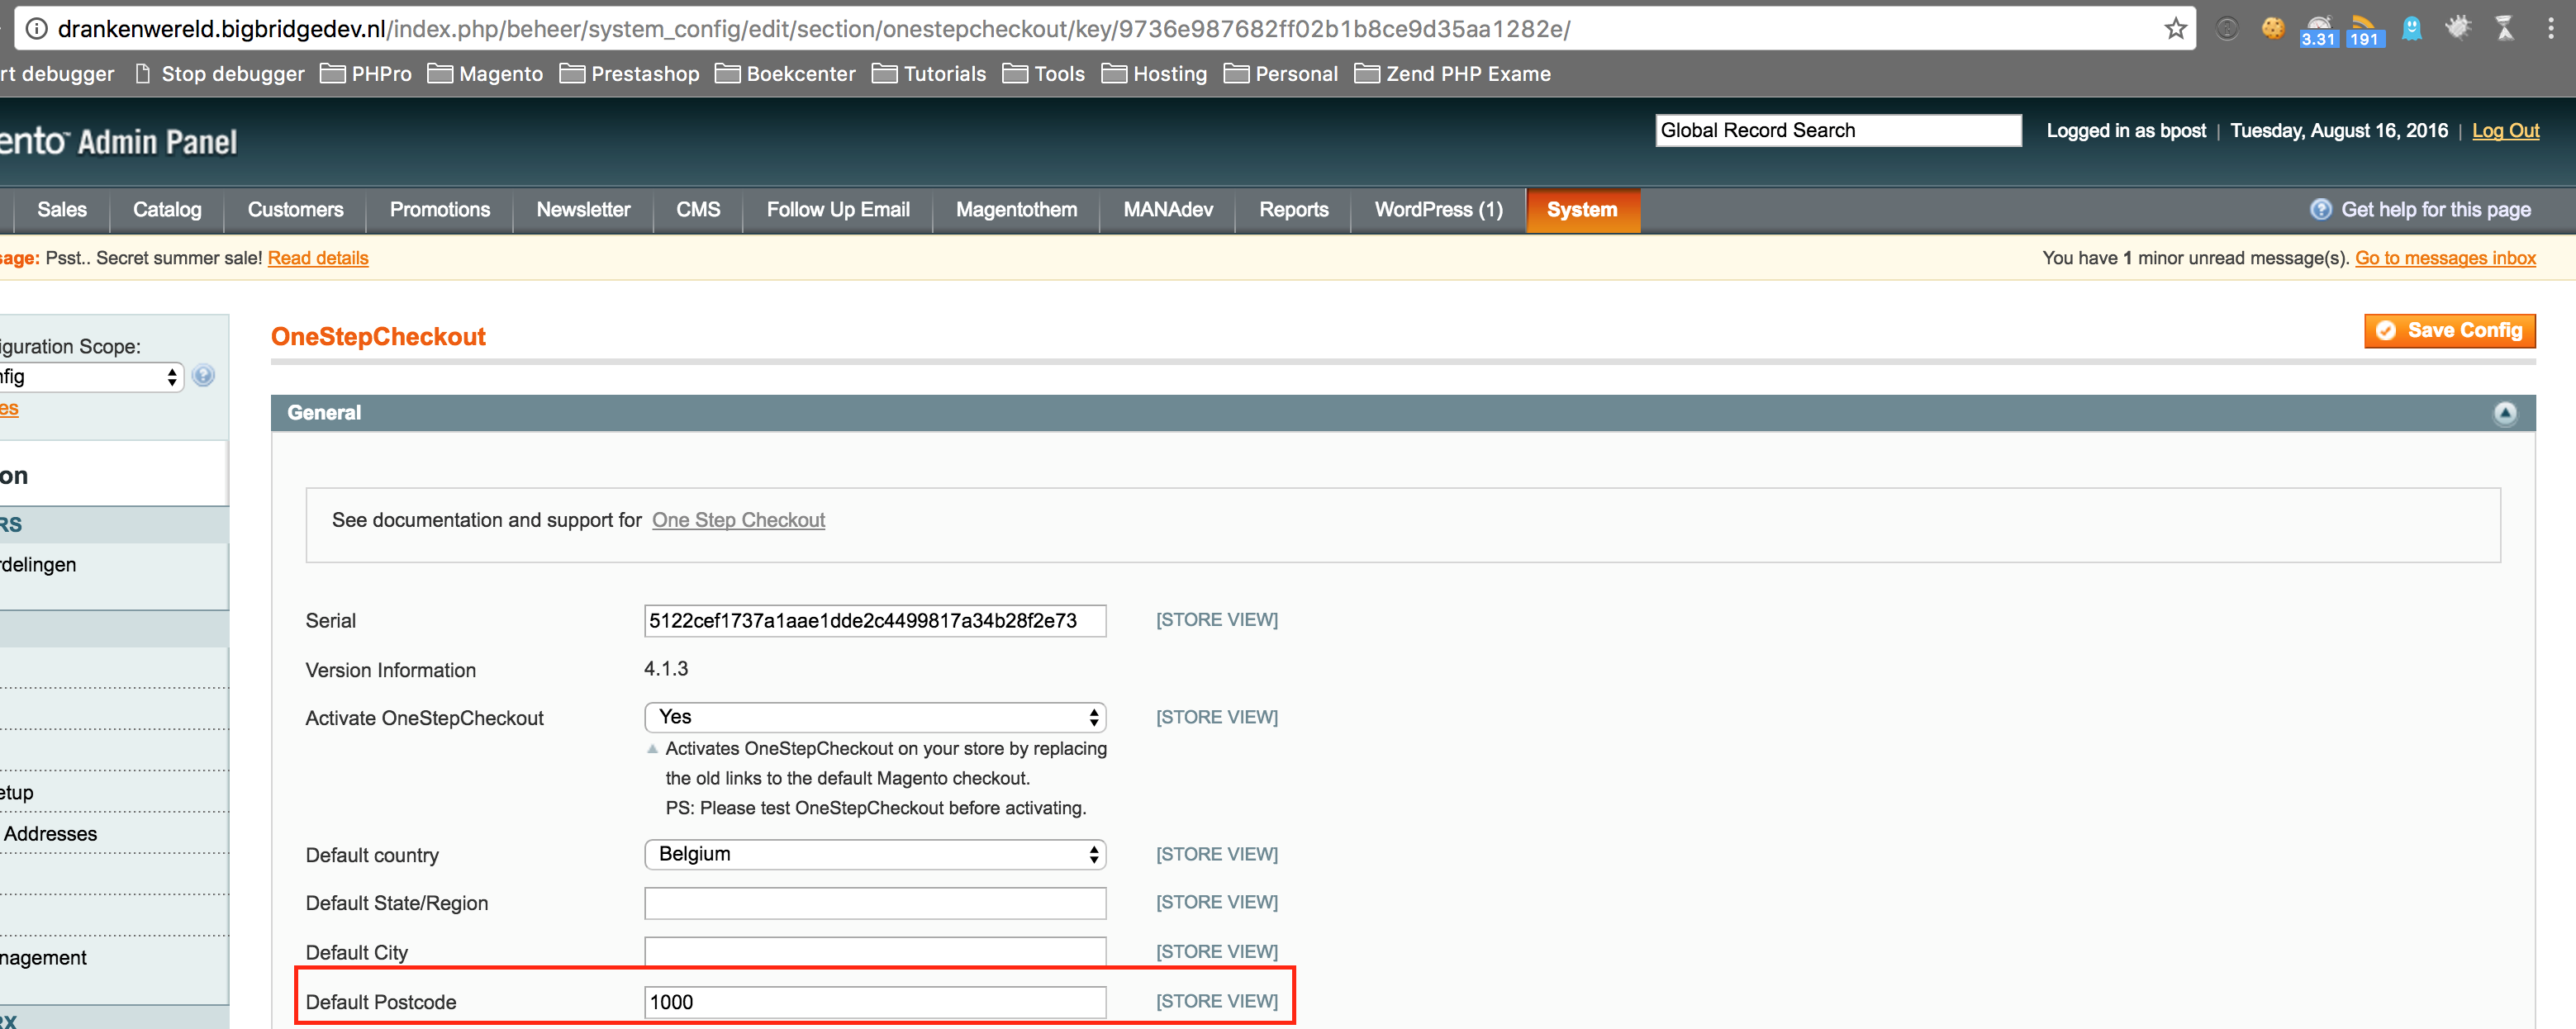Click the Default Postcode input field
This screenshot has height=1029, width=2576.
875,1001
